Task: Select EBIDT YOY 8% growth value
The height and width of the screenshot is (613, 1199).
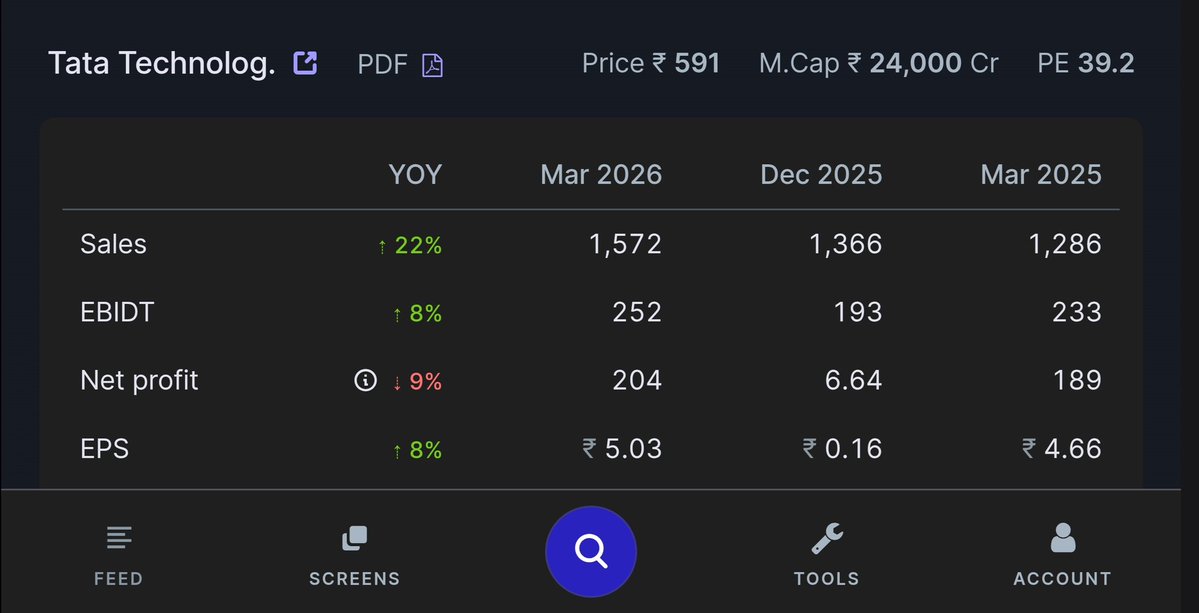Action: (417, 313)
